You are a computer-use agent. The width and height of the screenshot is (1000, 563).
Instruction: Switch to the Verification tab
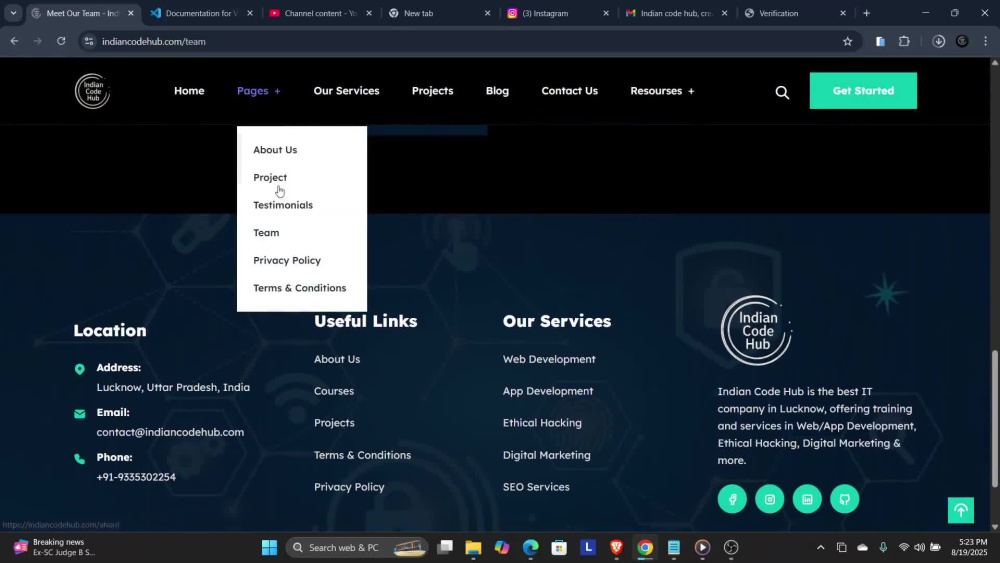(x=795, y=13)
